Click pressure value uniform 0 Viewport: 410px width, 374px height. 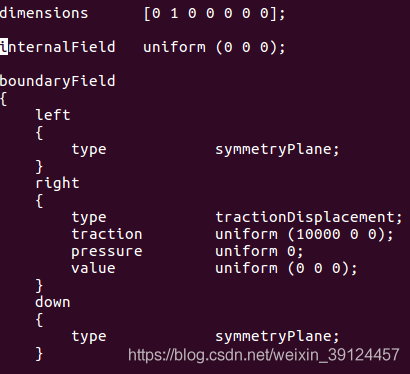pyautogui.click(x=259, y=251)
